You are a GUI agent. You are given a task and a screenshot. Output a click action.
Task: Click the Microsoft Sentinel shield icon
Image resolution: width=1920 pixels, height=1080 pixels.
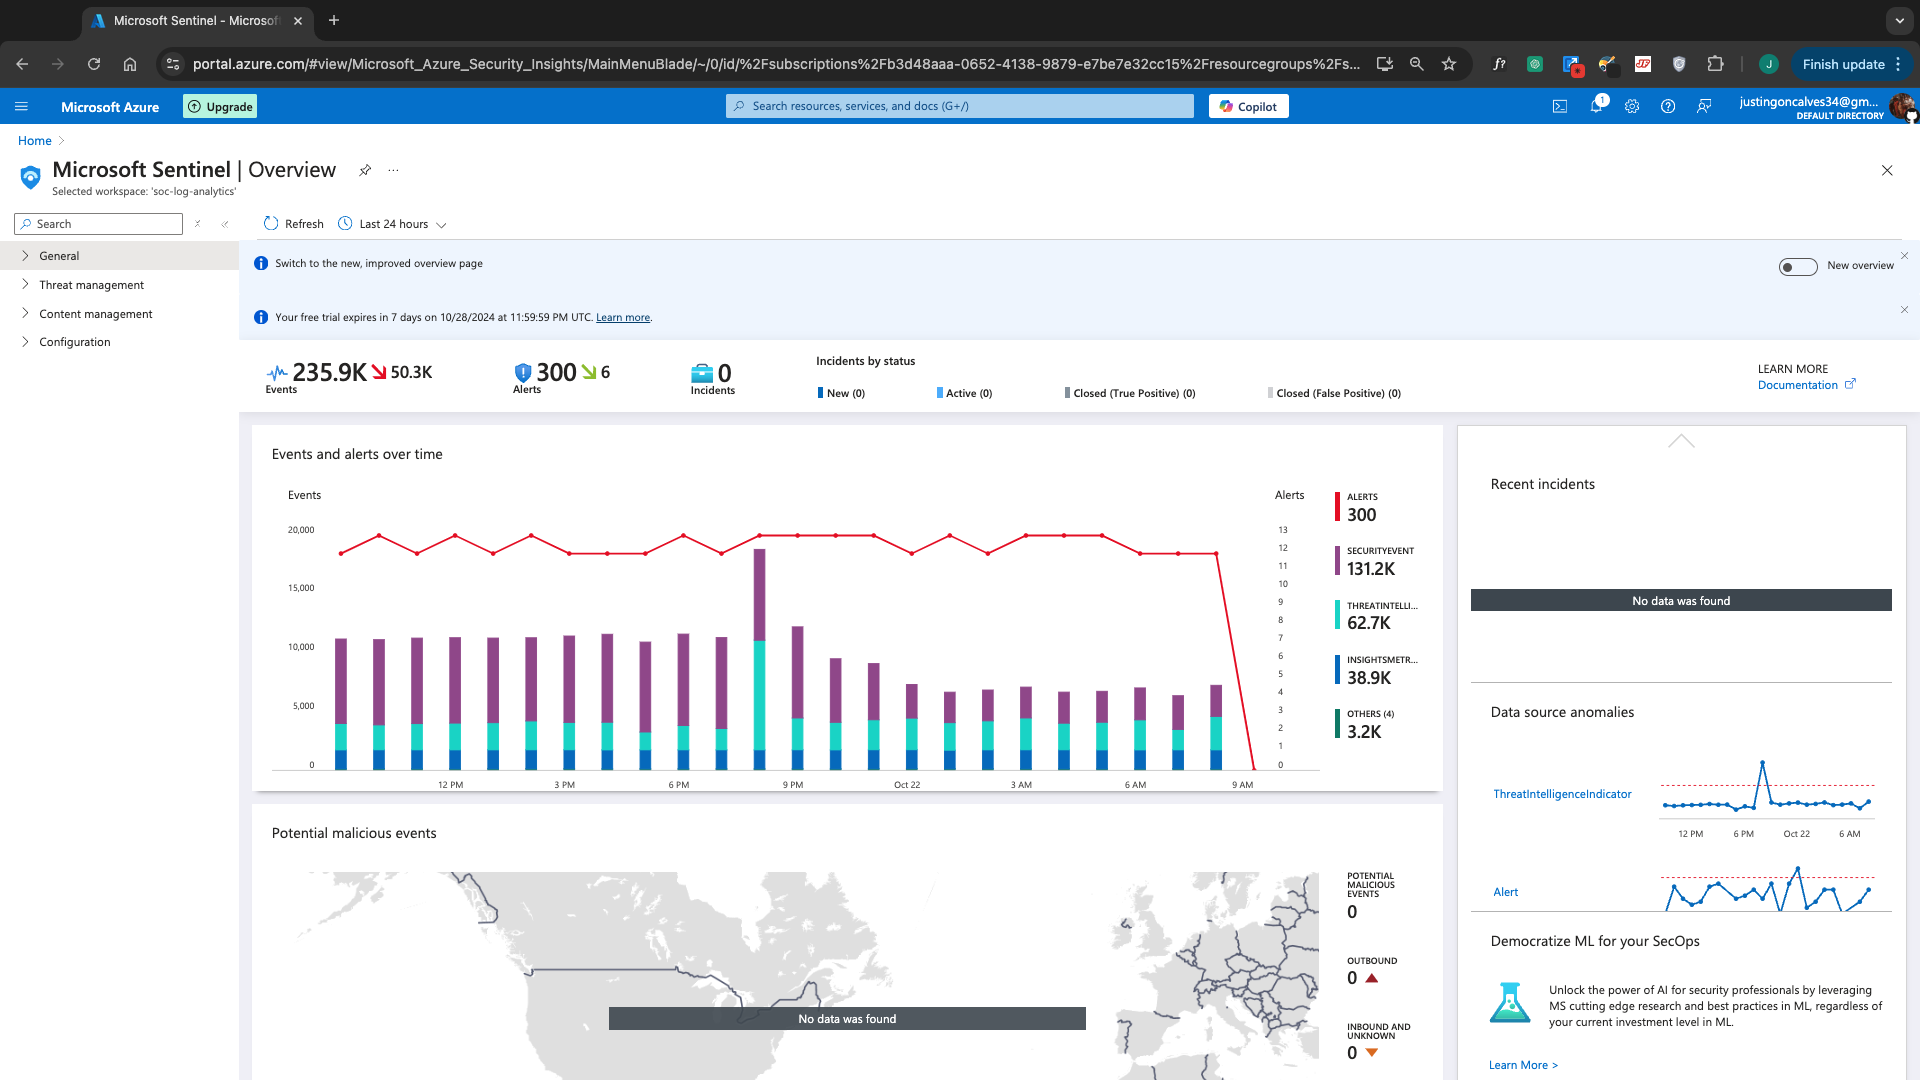[31, 177]
